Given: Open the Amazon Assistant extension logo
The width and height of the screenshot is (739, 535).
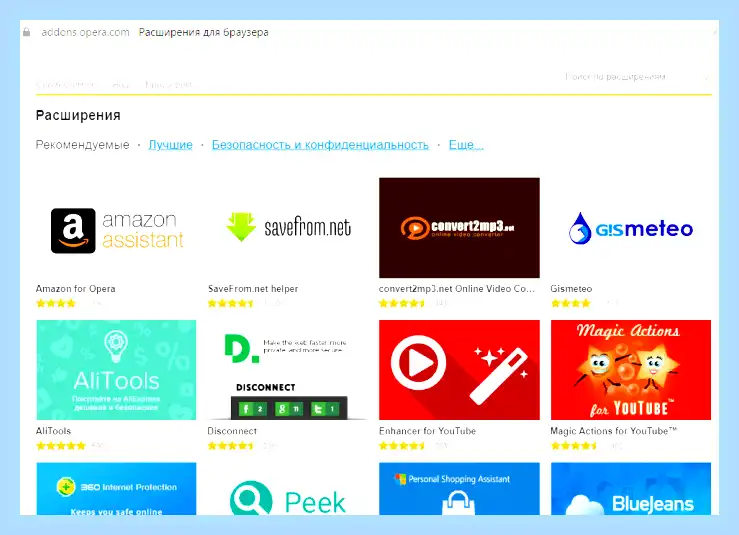Looking at the screenshot, I should [116, 230].
